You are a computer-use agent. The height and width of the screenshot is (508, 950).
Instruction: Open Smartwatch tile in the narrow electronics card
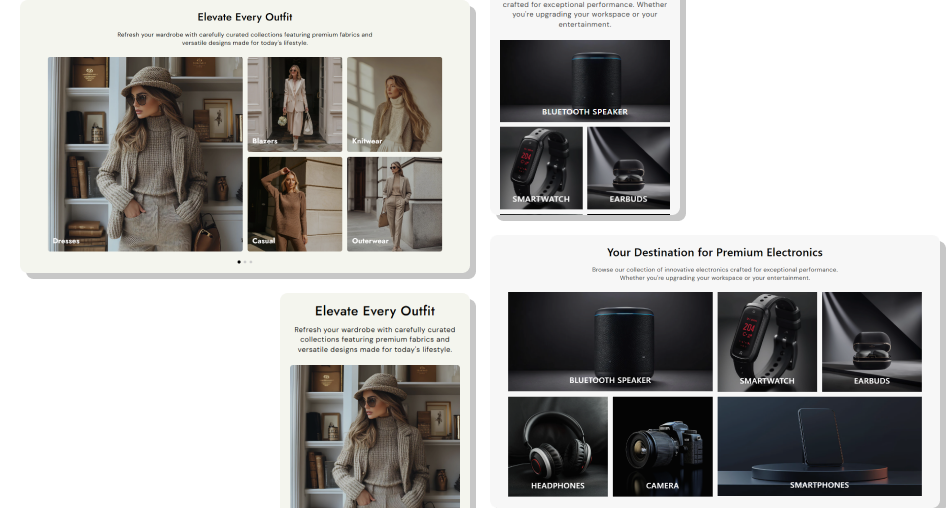(541, 168)
